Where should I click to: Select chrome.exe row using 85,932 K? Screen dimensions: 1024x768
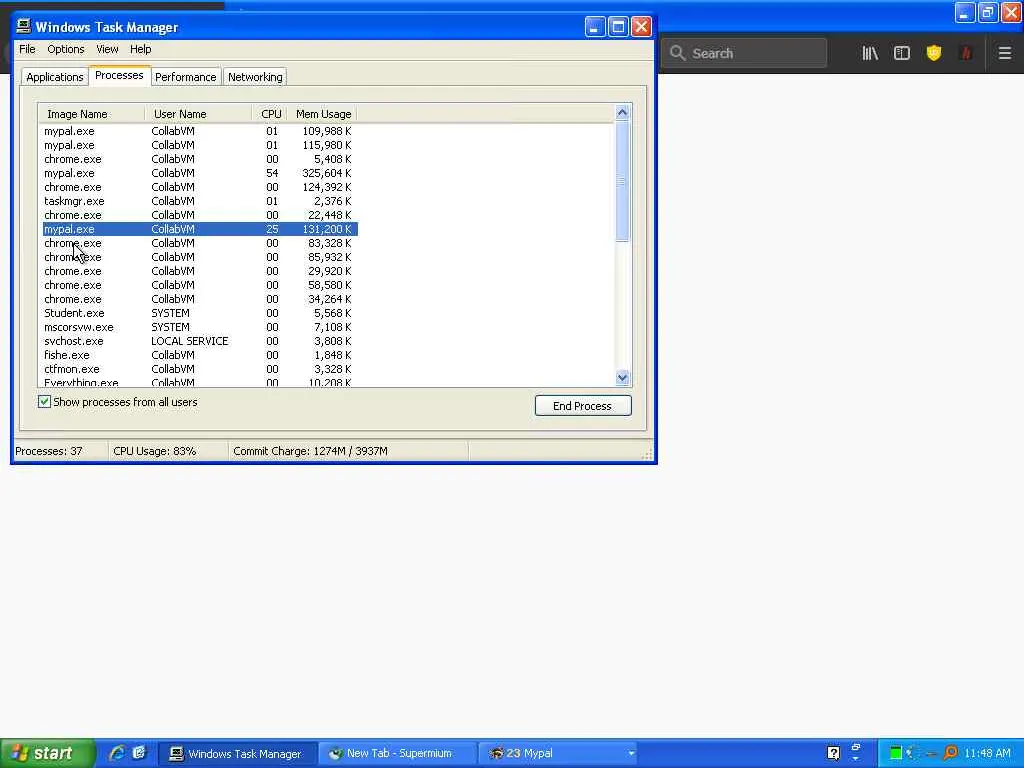click(x=198, y=257)
